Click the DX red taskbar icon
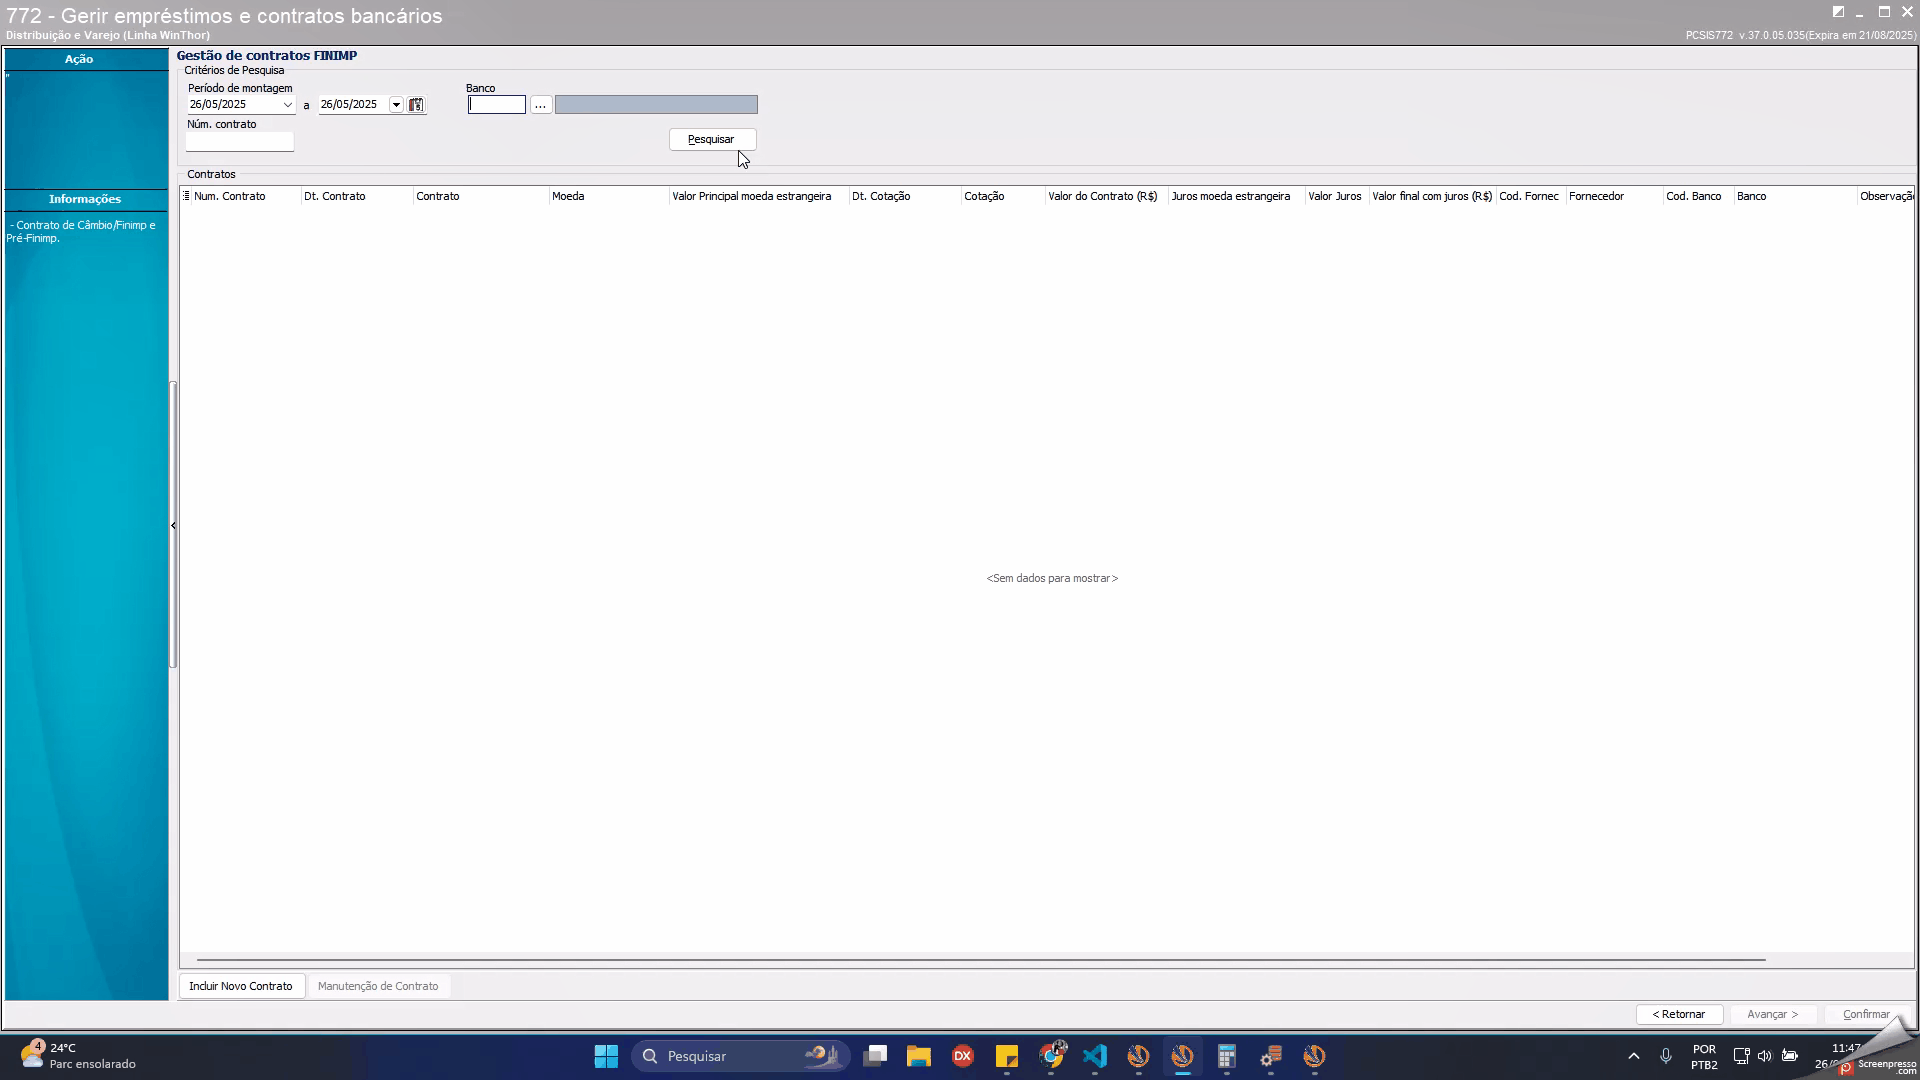Viewport: 1920px width, 1080px height. [x=962, y=1056]
